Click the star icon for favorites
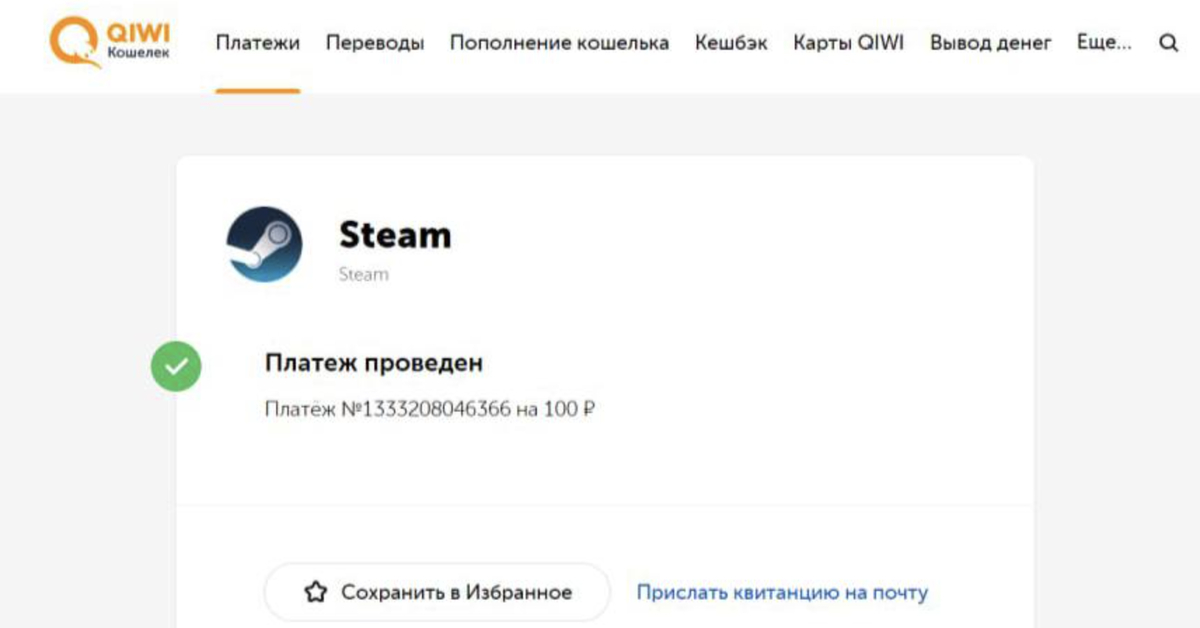Screen dimensions: 1200x628 coord(315,593)
